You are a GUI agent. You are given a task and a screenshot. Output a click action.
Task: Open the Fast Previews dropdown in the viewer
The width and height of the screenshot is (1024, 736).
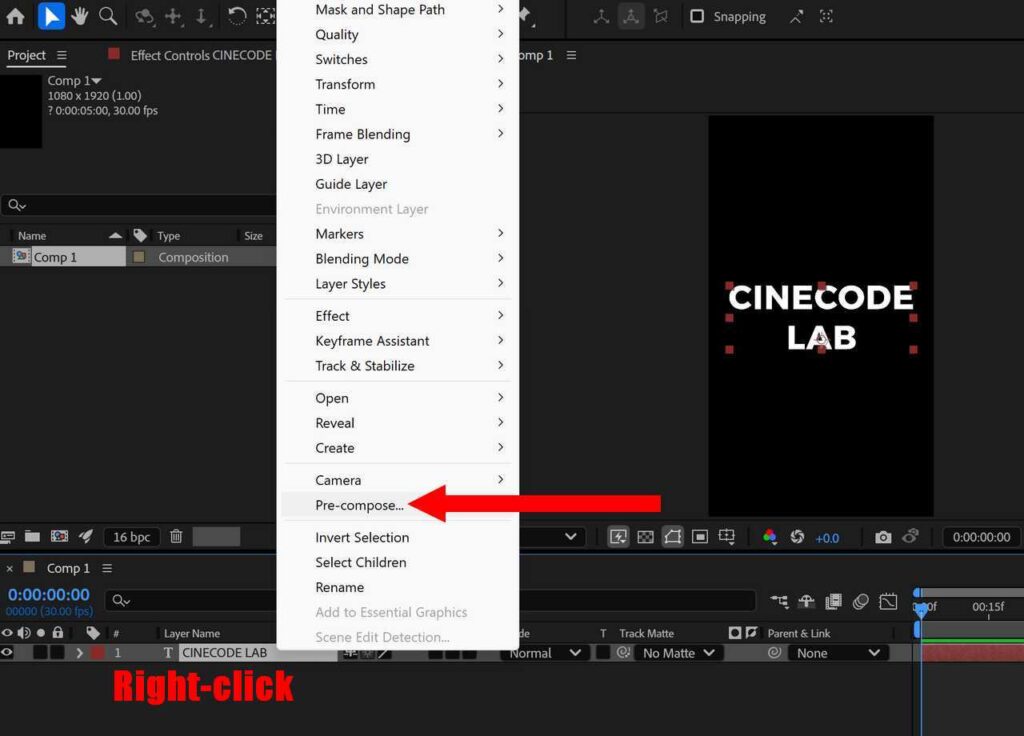[618, 537]
